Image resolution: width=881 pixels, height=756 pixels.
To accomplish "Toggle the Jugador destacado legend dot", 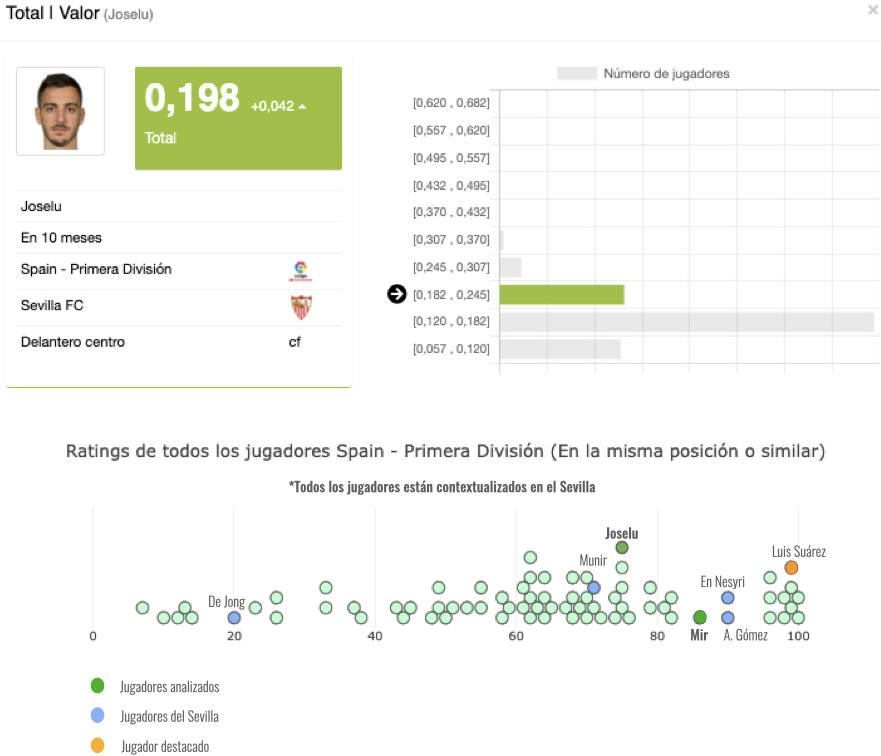I will click(97, 745).
